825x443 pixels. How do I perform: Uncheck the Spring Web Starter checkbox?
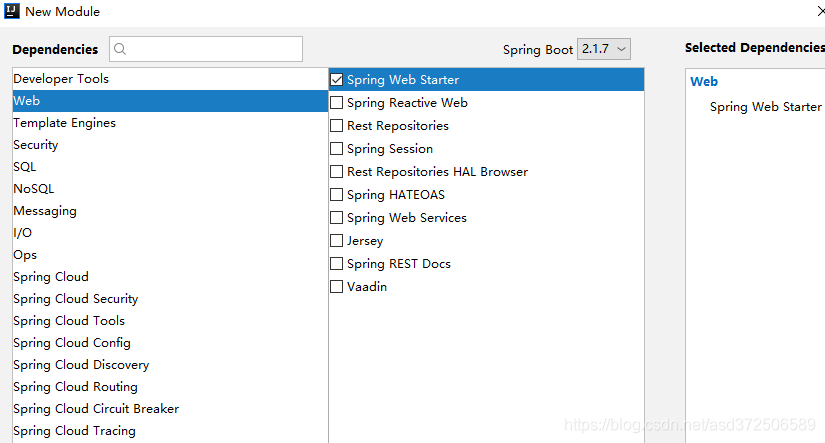tap(336, 80)
